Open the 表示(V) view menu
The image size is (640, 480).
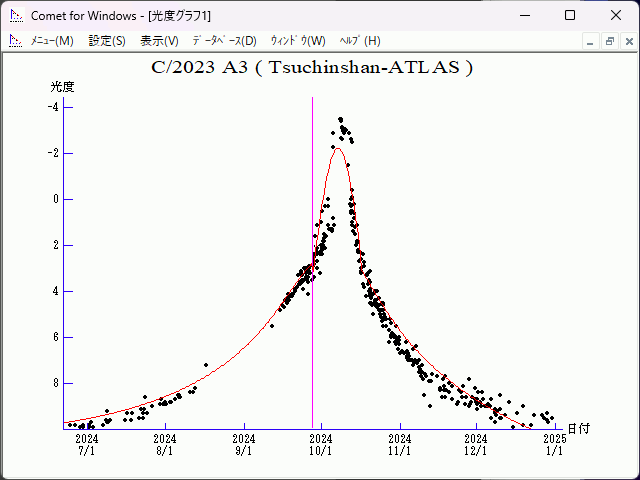(159, 41)
